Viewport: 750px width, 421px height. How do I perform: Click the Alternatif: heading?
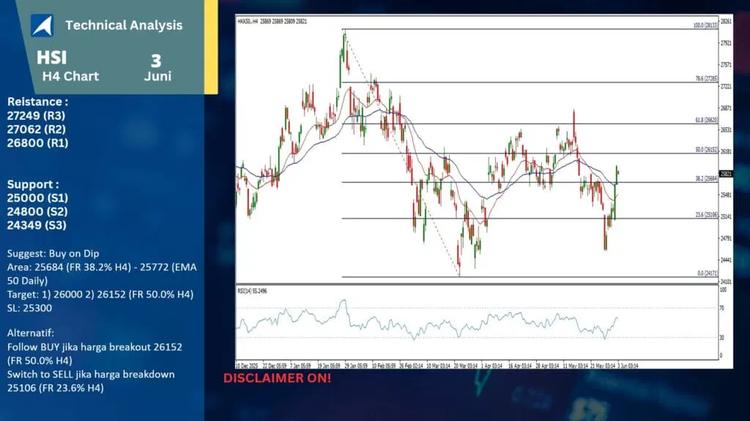click(31, 332)
